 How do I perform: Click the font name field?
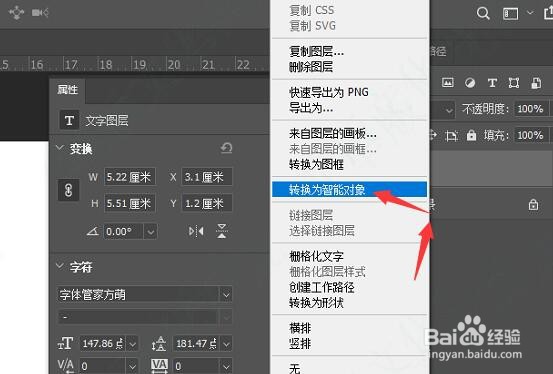[x=138, y=294]
